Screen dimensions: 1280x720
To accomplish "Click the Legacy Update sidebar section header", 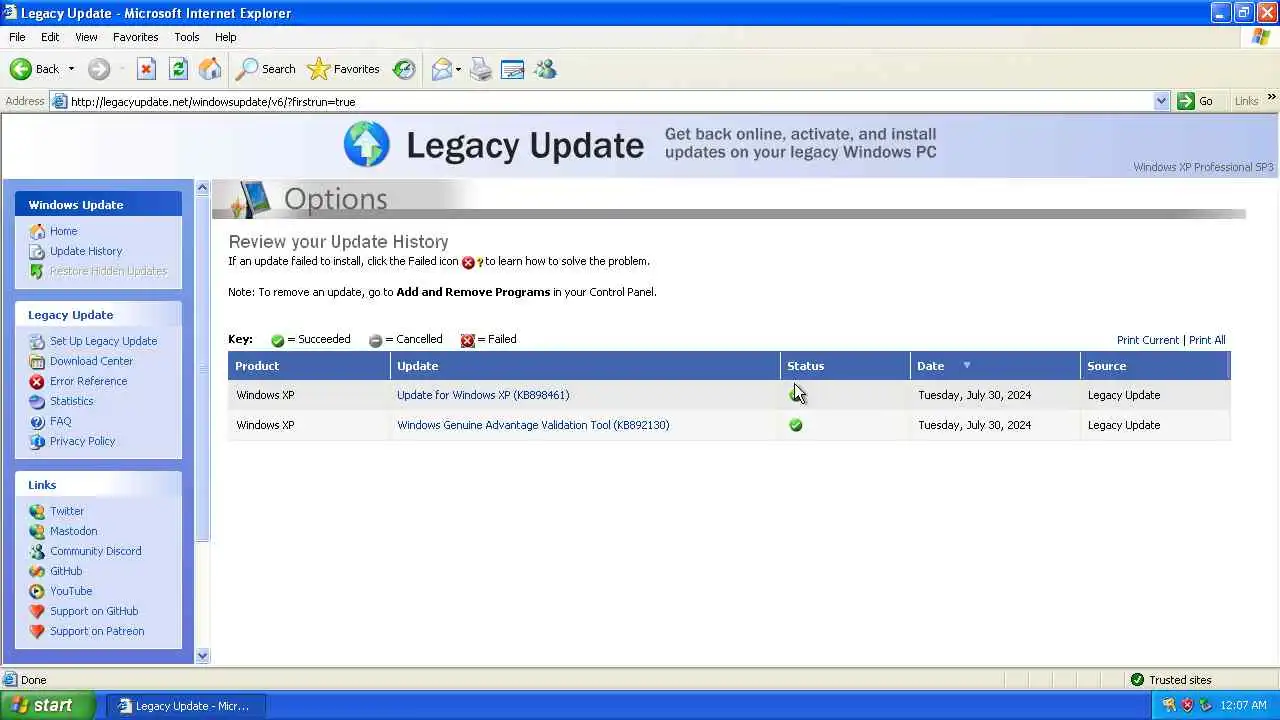I will point(98,314).
